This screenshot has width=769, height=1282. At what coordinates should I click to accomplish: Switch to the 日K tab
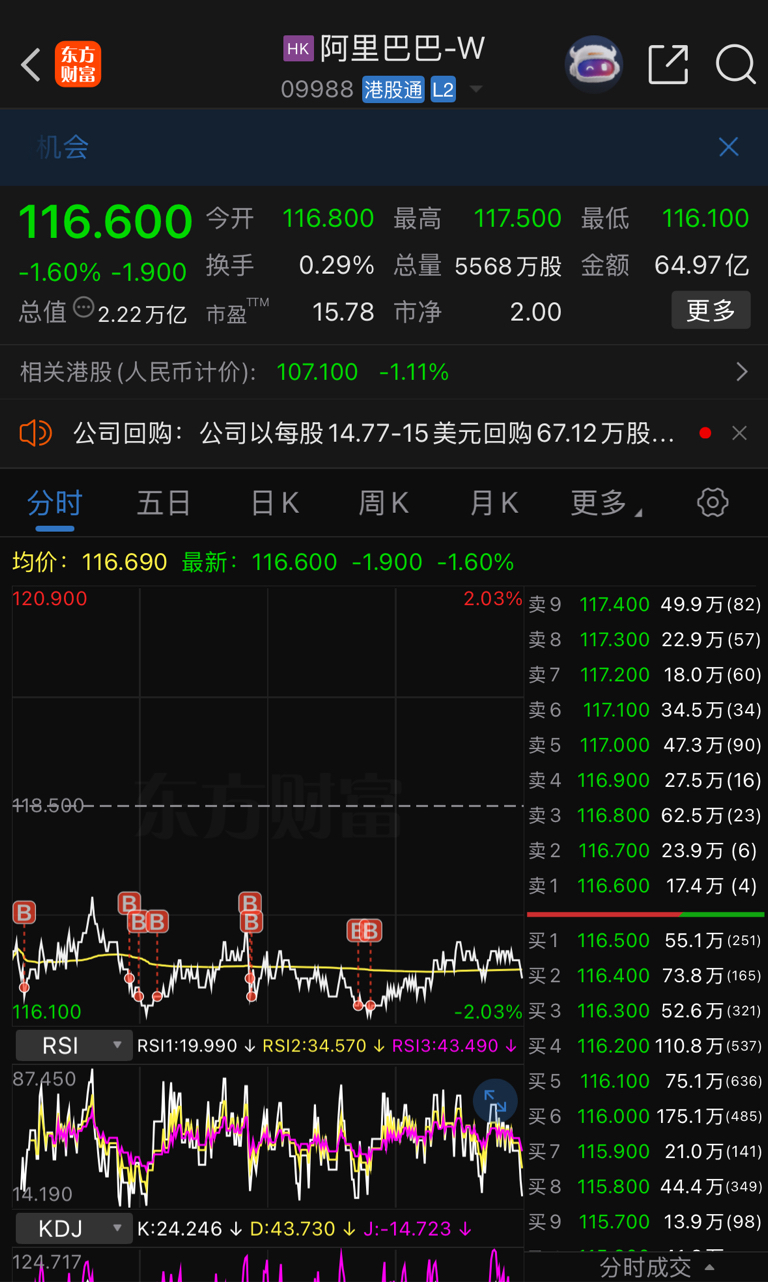pos(275,503)
